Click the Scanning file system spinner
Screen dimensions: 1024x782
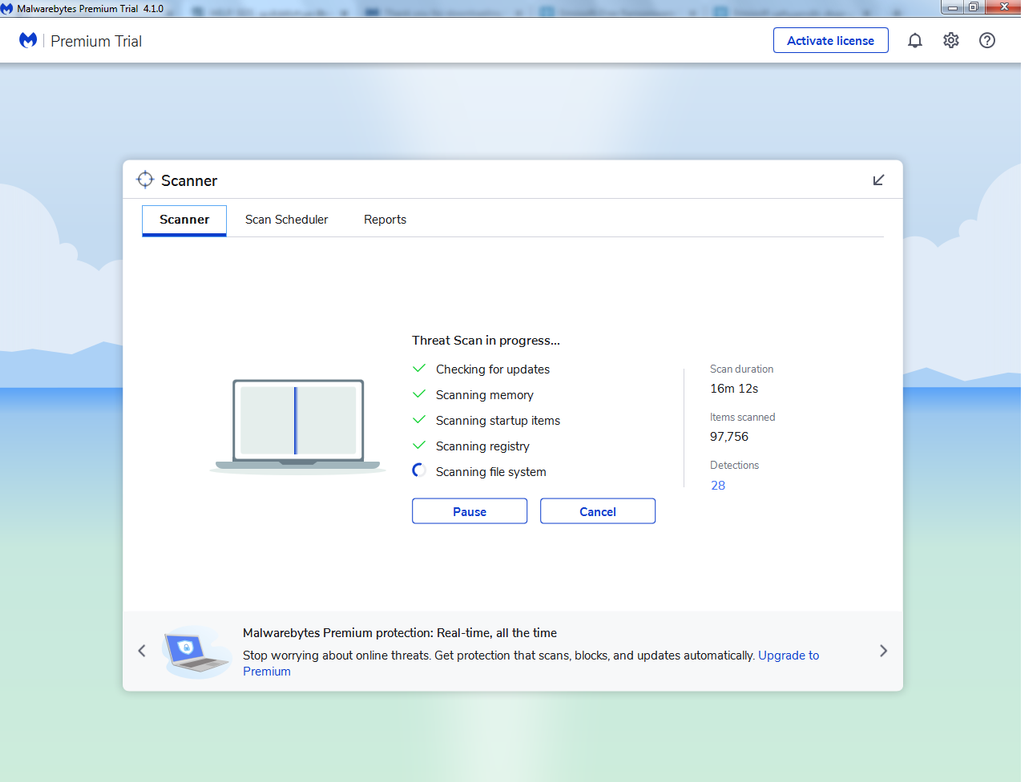pyautogui.click(x=419, y=470)
